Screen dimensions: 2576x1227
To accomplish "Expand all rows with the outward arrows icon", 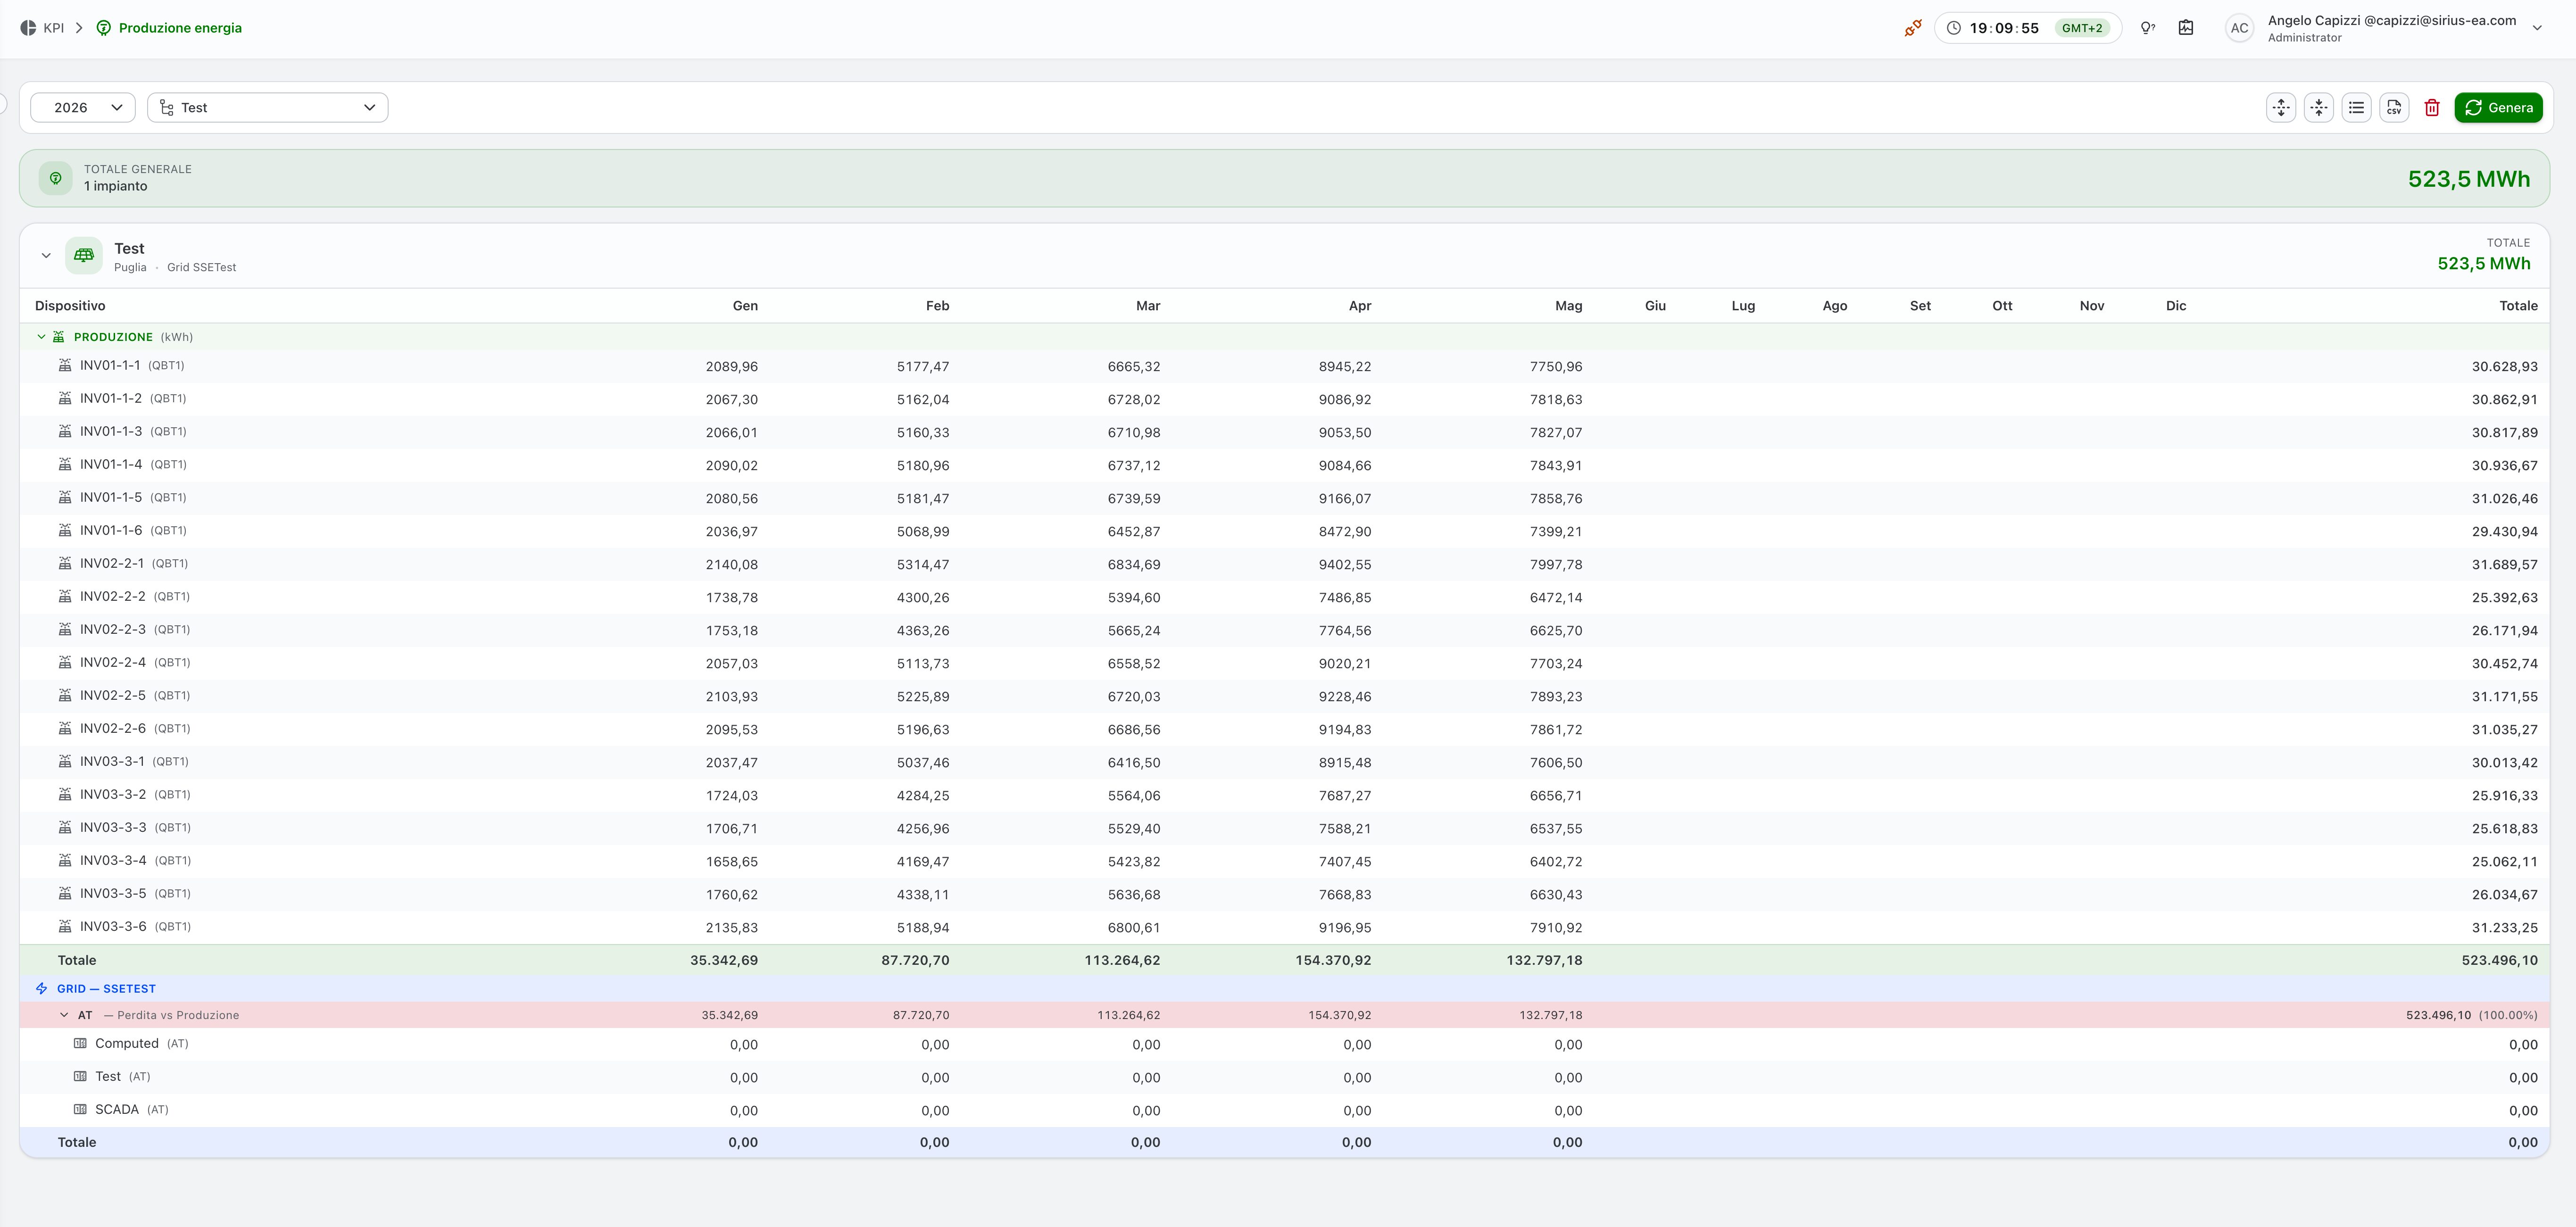I will click(x=2281, y=108).
